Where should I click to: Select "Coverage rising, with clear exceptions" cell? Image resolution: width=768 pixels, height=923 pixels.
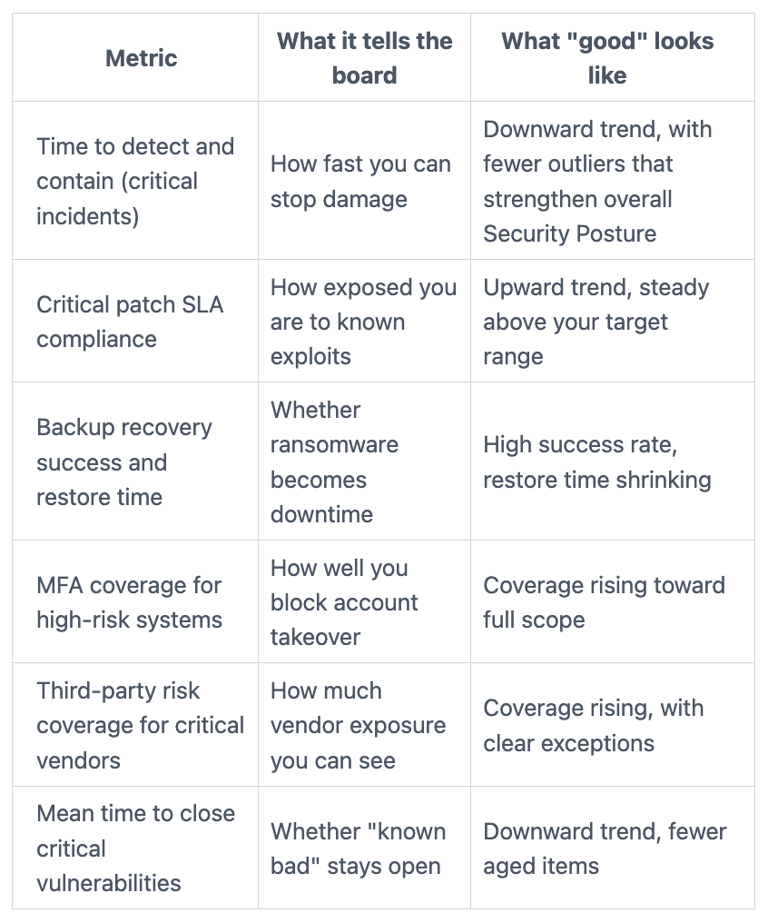click(x=613, y=725)
